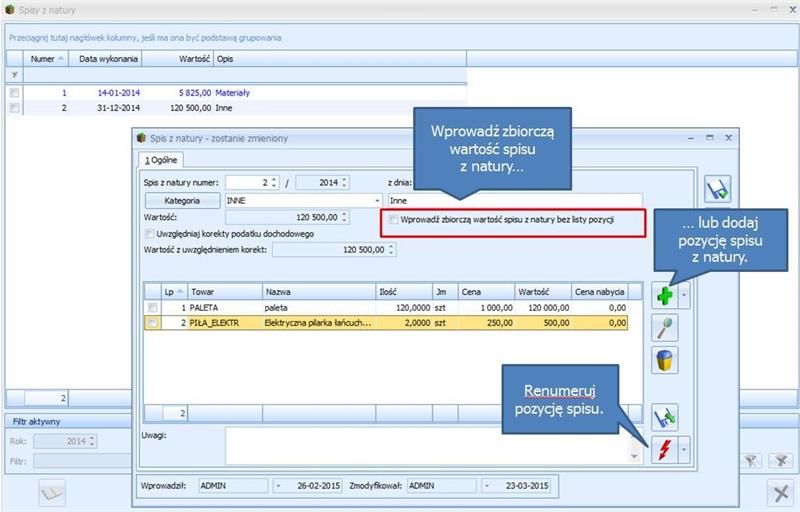The image size is (800, 512).
Task: Enable 'Wprowadź zbiorczą wartość spisu' checkbox
Action: (394, 219)
